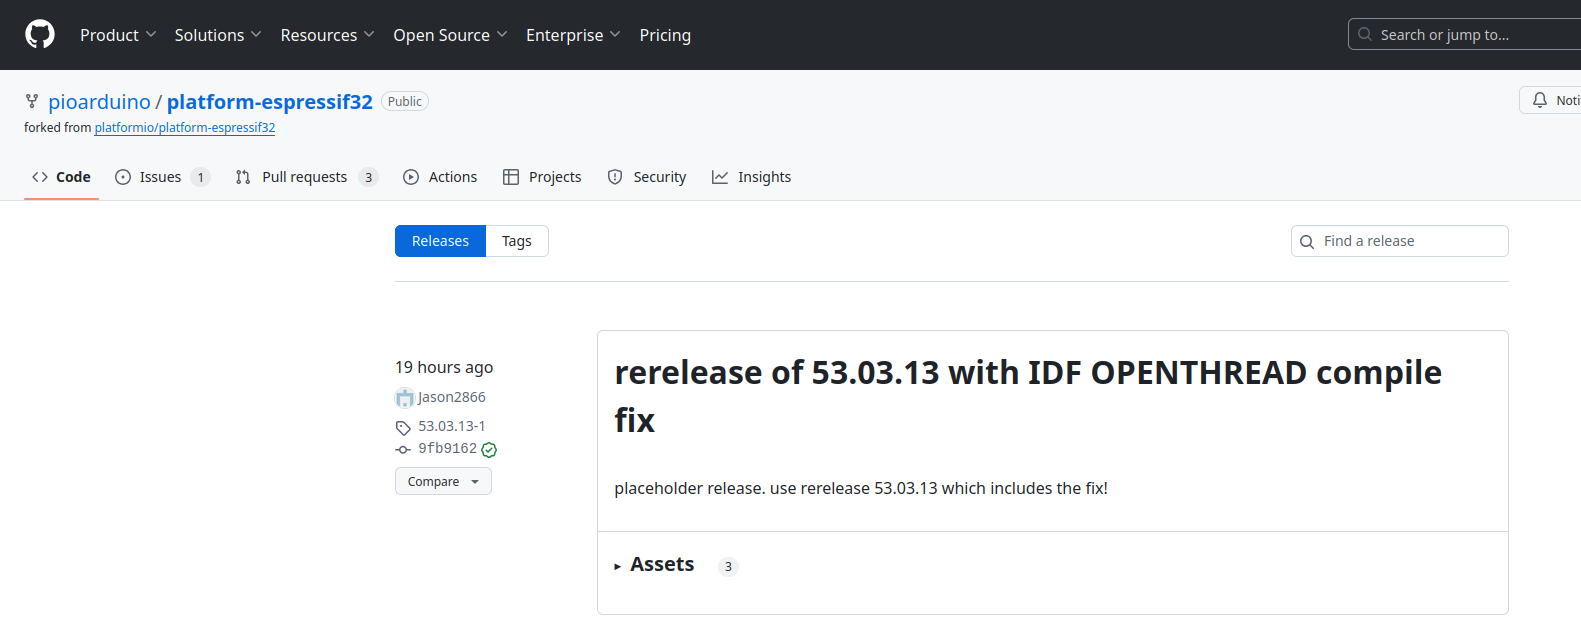1581x628 pixels.
Task: Open the GitHub home logo
Action: (x=40, y=34)
